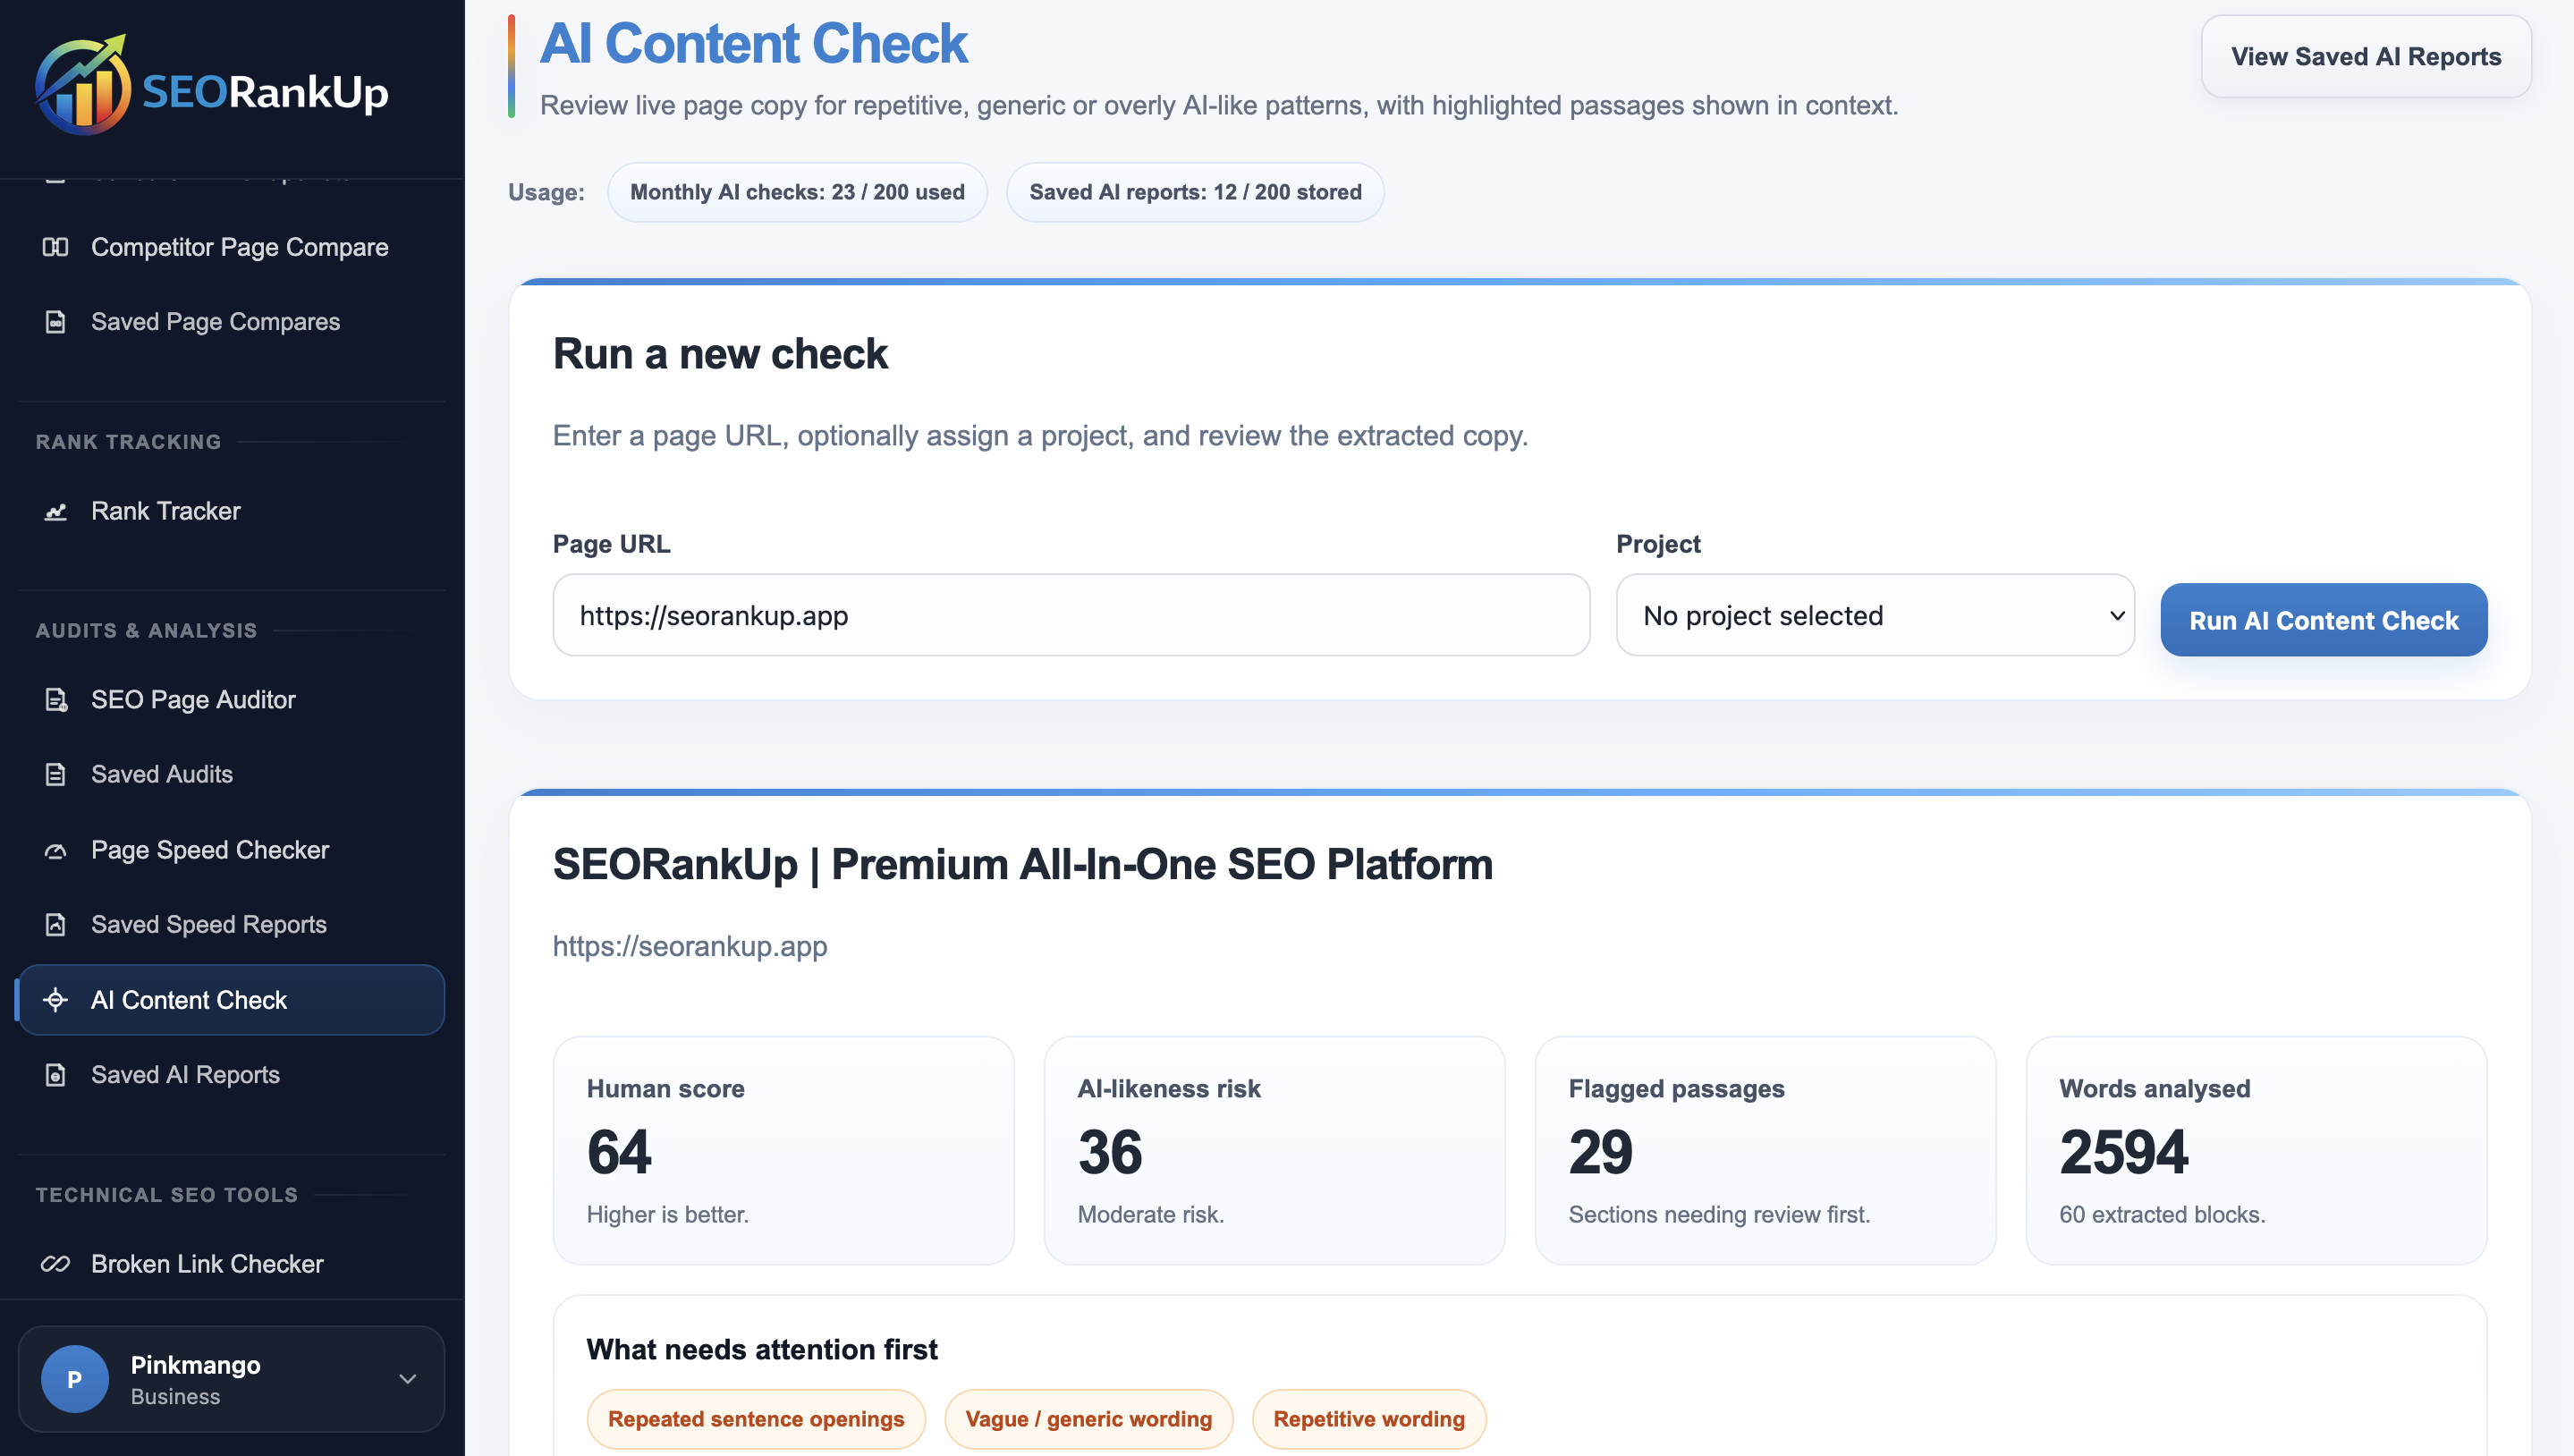Click View Saved AI Reports button
This screenshot has height=1456, width=2574.
tap(2366, 57)
